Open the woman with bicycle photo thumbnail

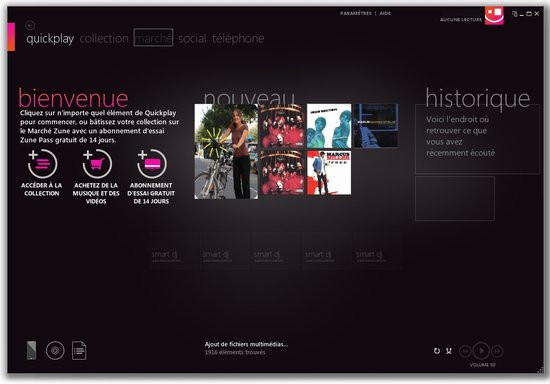coord(226,151)
